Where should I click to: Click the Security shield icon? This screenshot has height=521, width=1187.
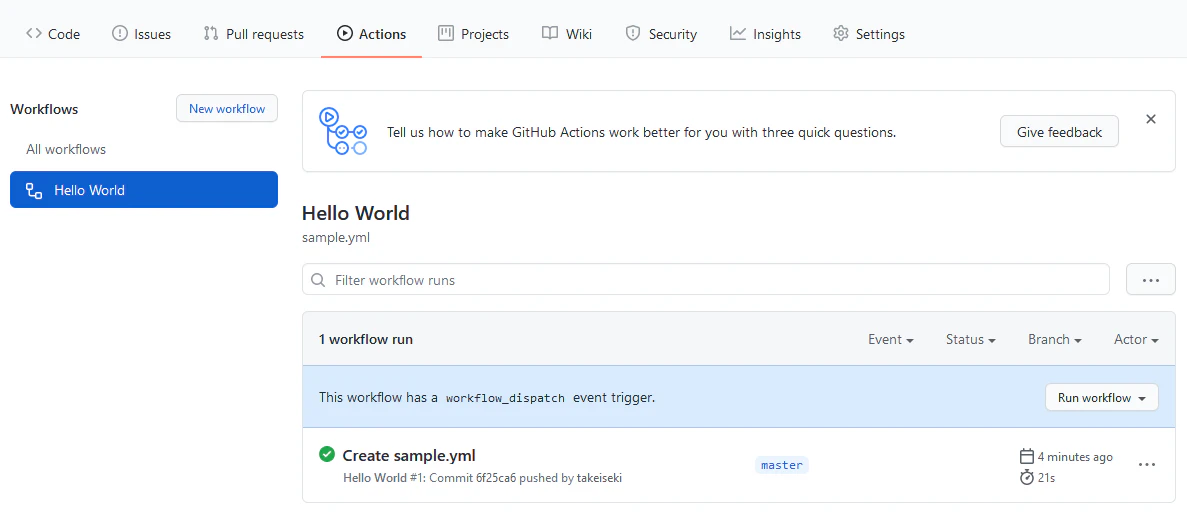633,33
